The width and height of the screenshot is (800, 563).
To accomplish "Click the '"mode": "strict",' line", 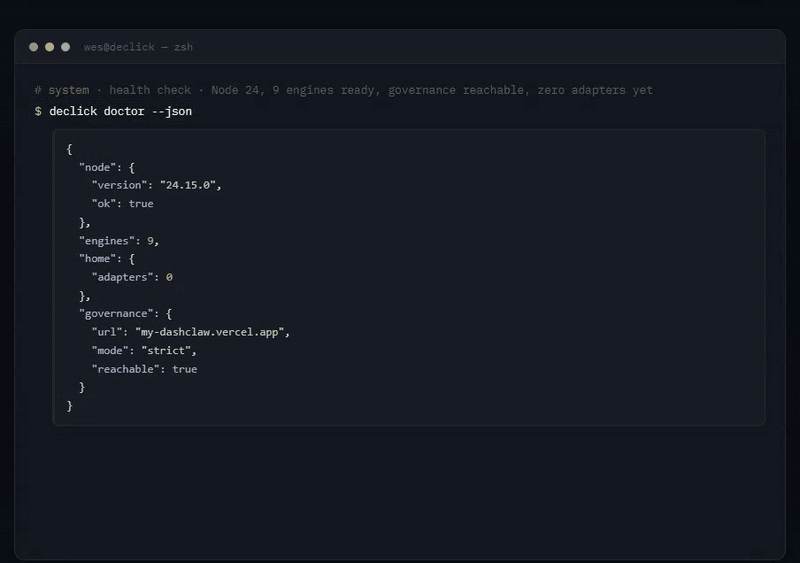I will [144, 351].
